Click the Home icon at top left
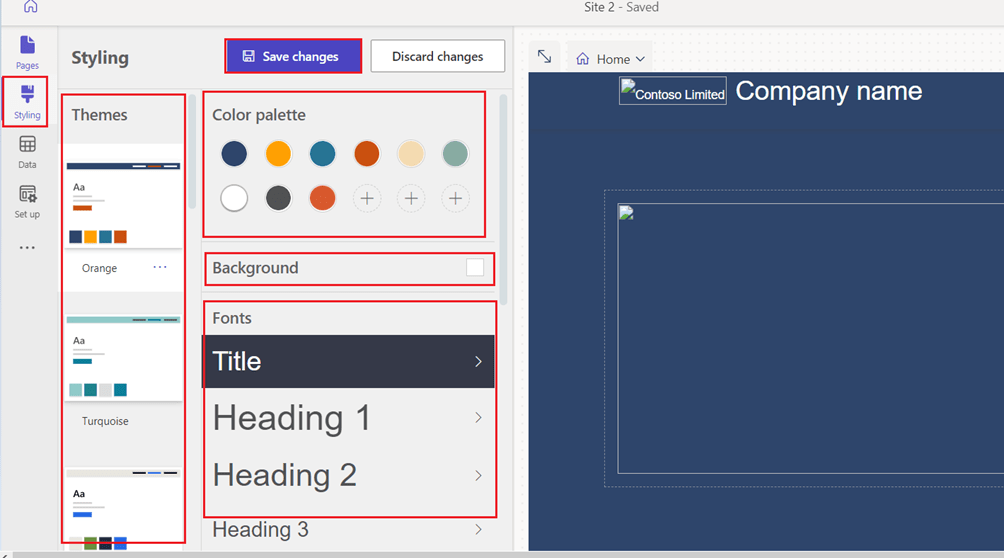 coord(31,7)
